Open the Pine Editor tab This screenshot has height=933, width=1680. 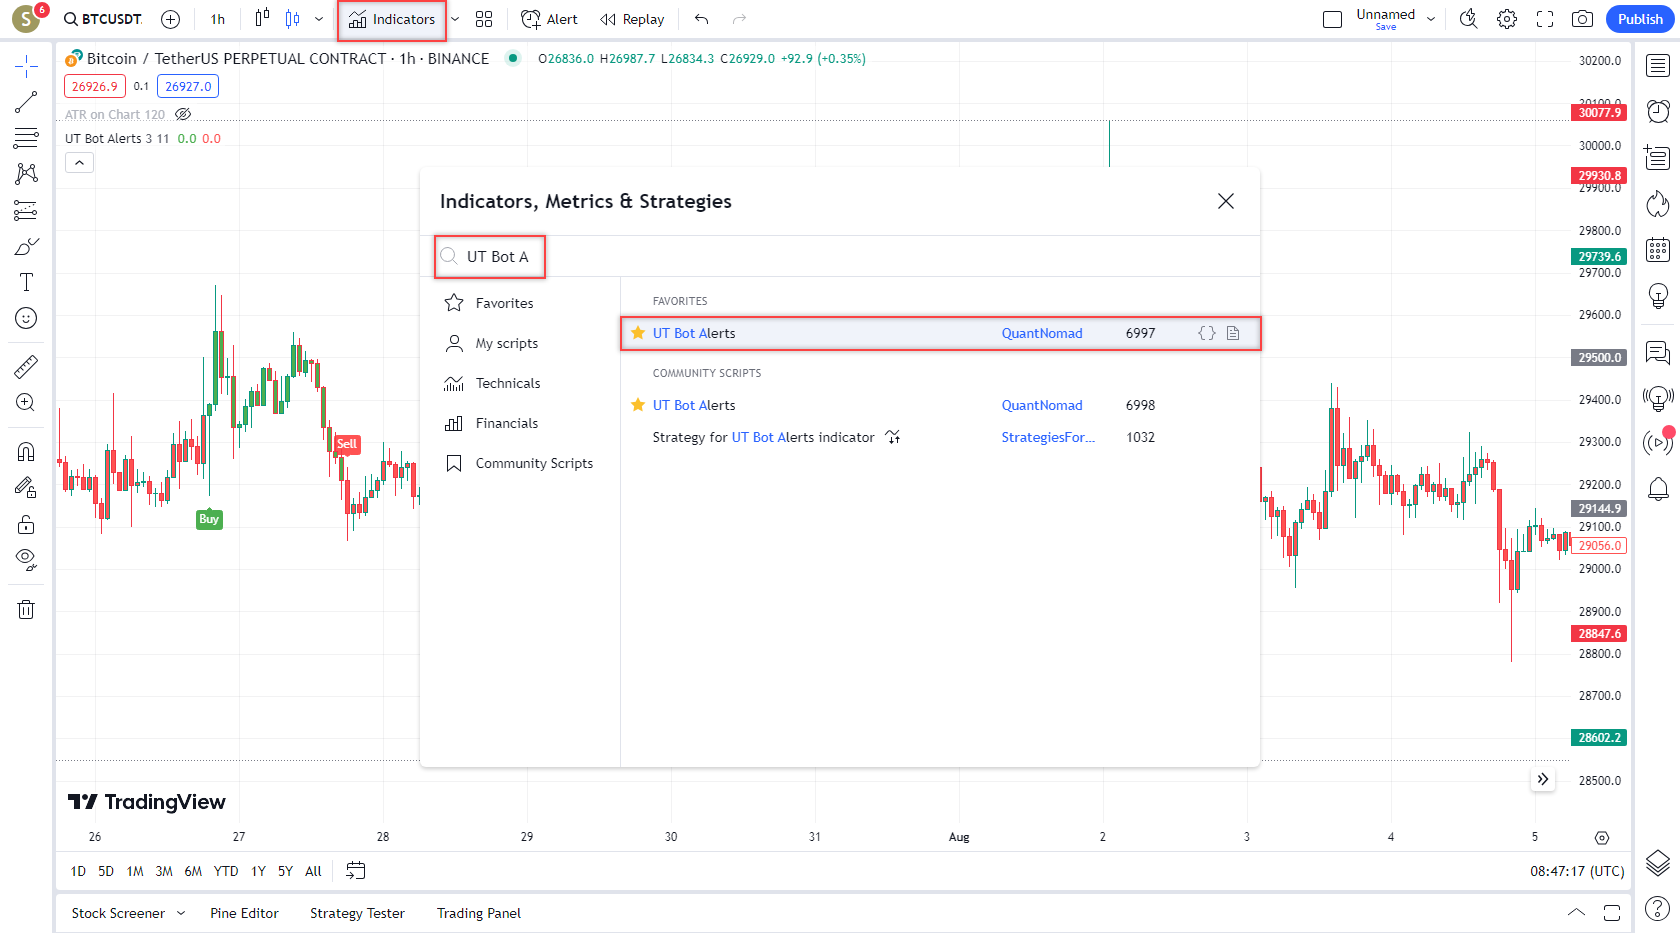coord(244,913)
